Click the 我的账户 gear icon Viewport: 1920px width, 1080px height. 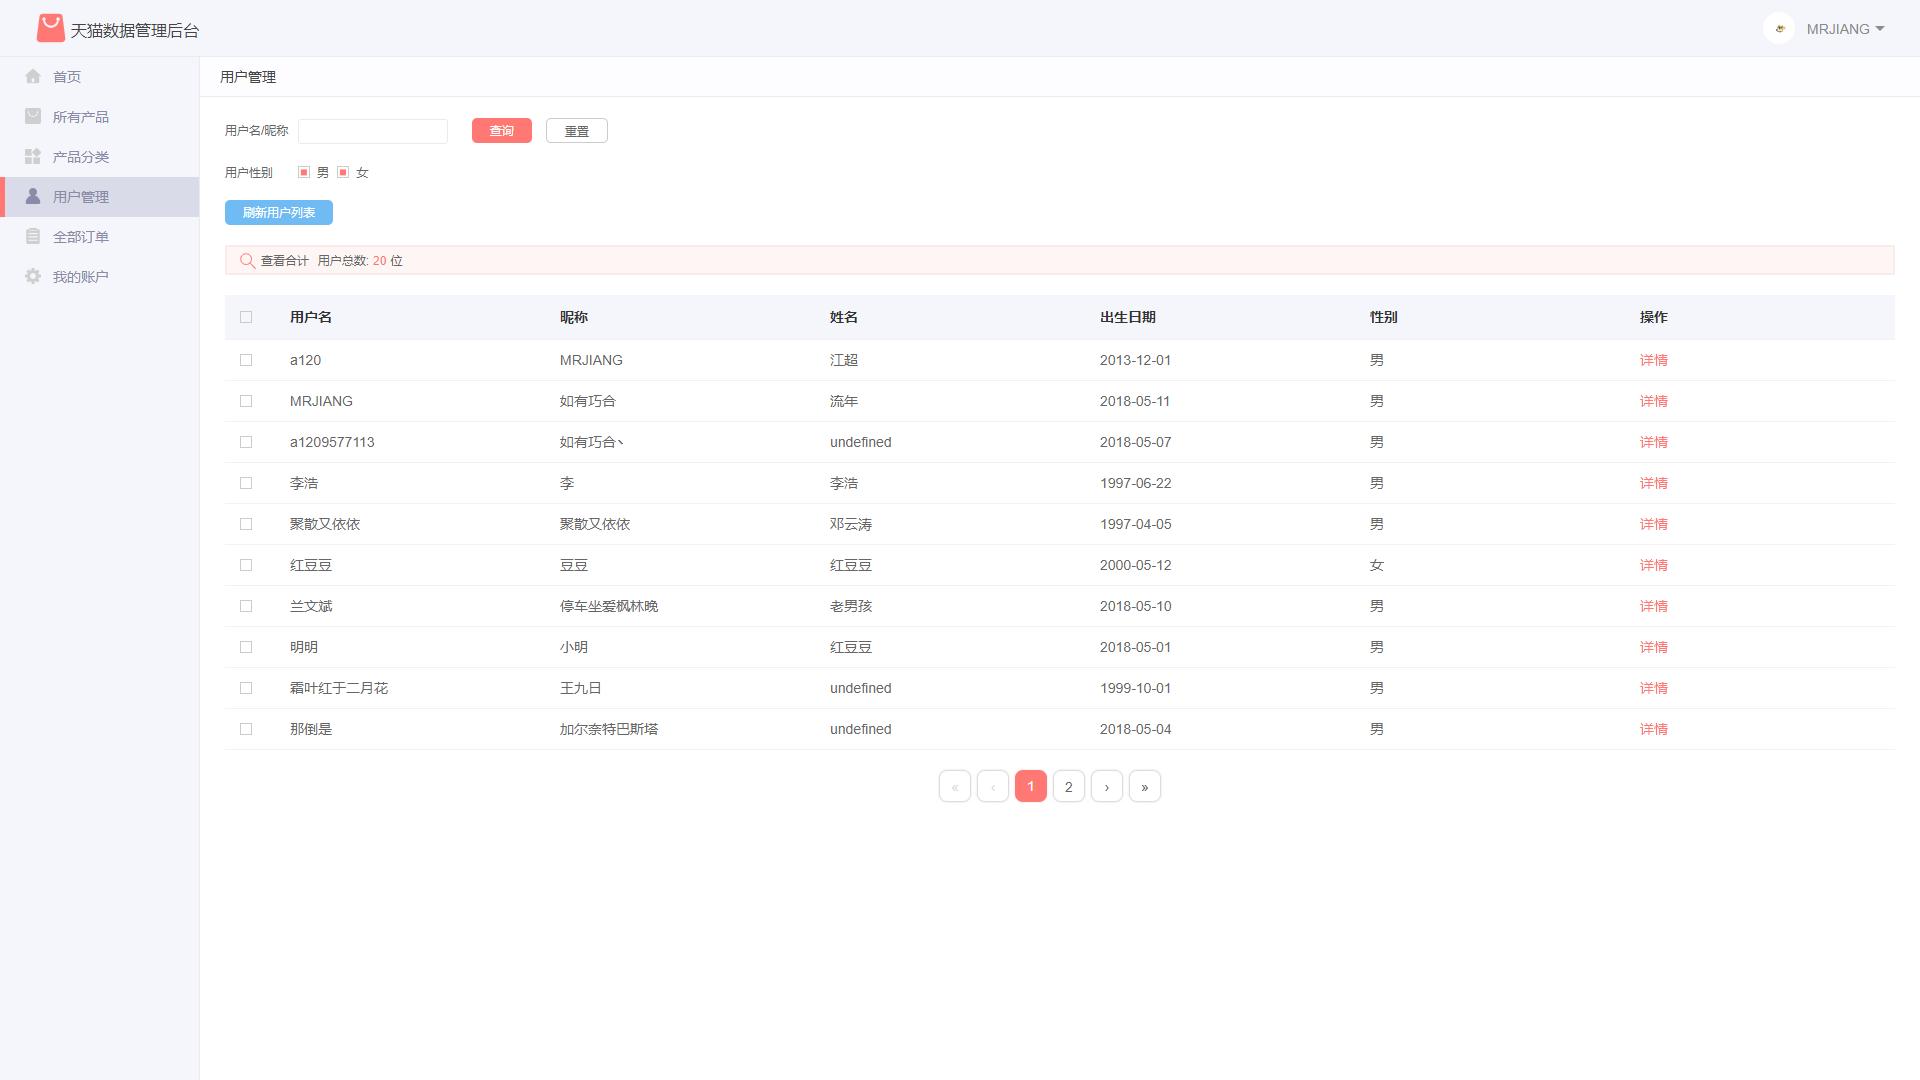click(x=33, y=276)
